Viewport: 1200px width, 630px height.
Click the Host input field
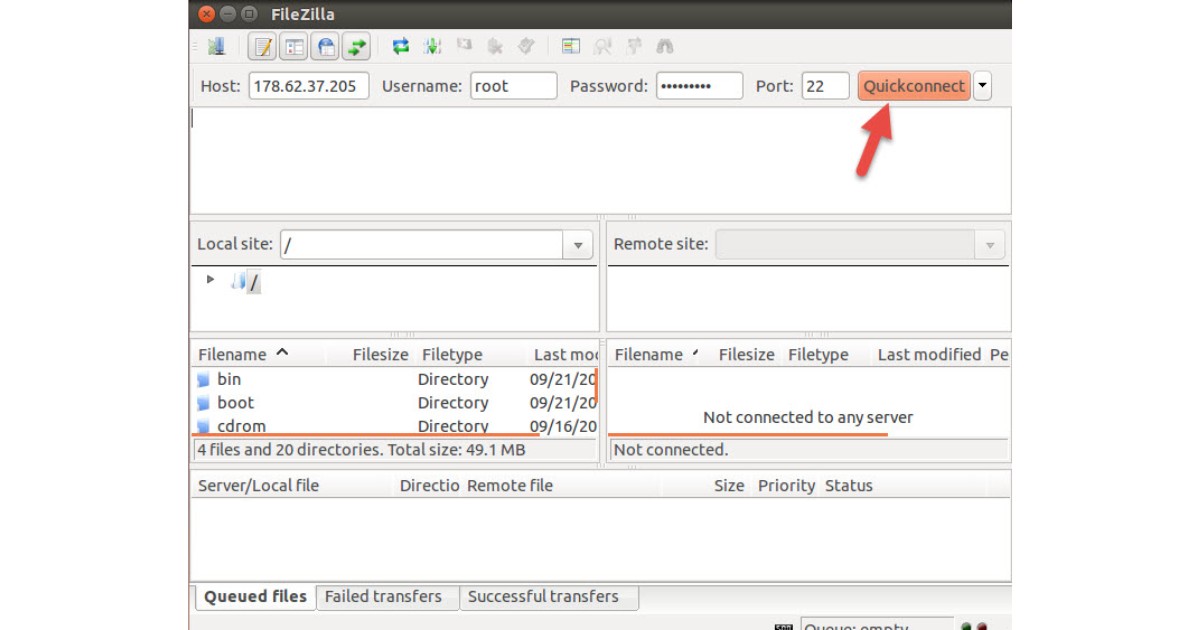point(308,86)
